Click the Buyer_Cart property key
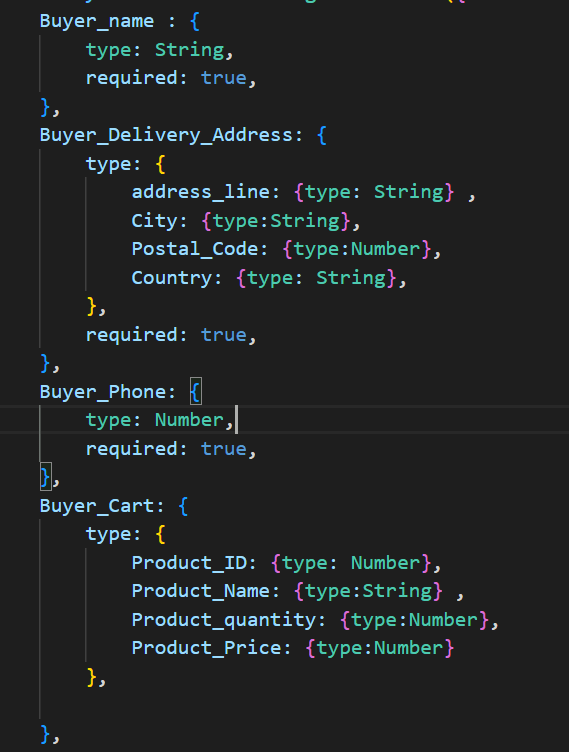Screen dimensions: 569x752 pos(97,506)
